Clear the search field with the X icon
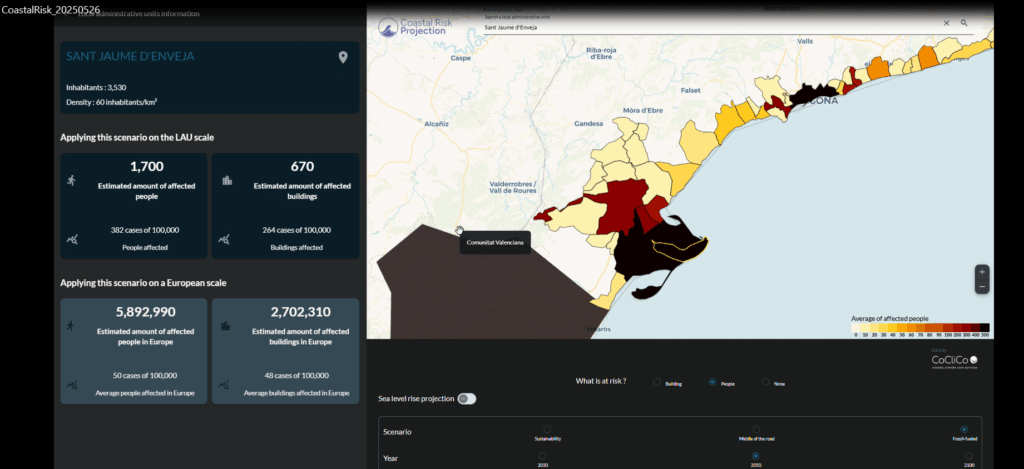 [x=946, y=23]
